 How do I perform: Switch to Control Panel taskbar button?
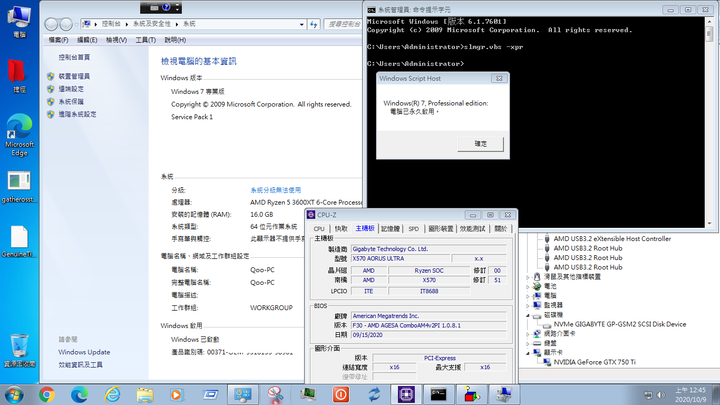[243, 394]
